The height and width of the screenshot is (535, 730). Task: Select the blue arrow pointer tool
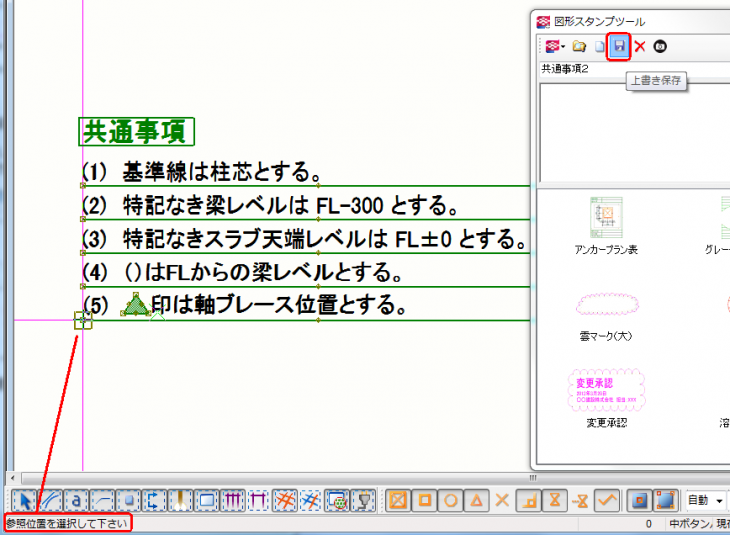24,501
